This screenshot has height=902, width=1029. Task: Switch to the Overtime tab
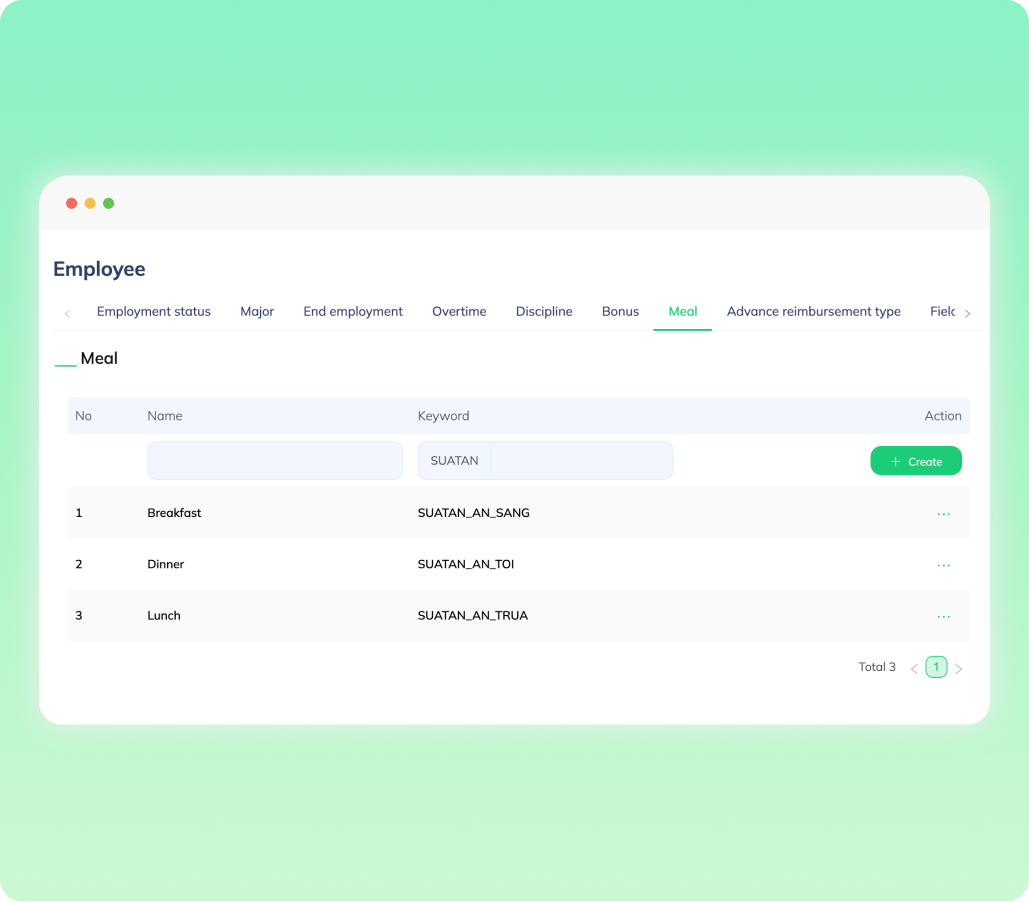(x=459, y=311)
